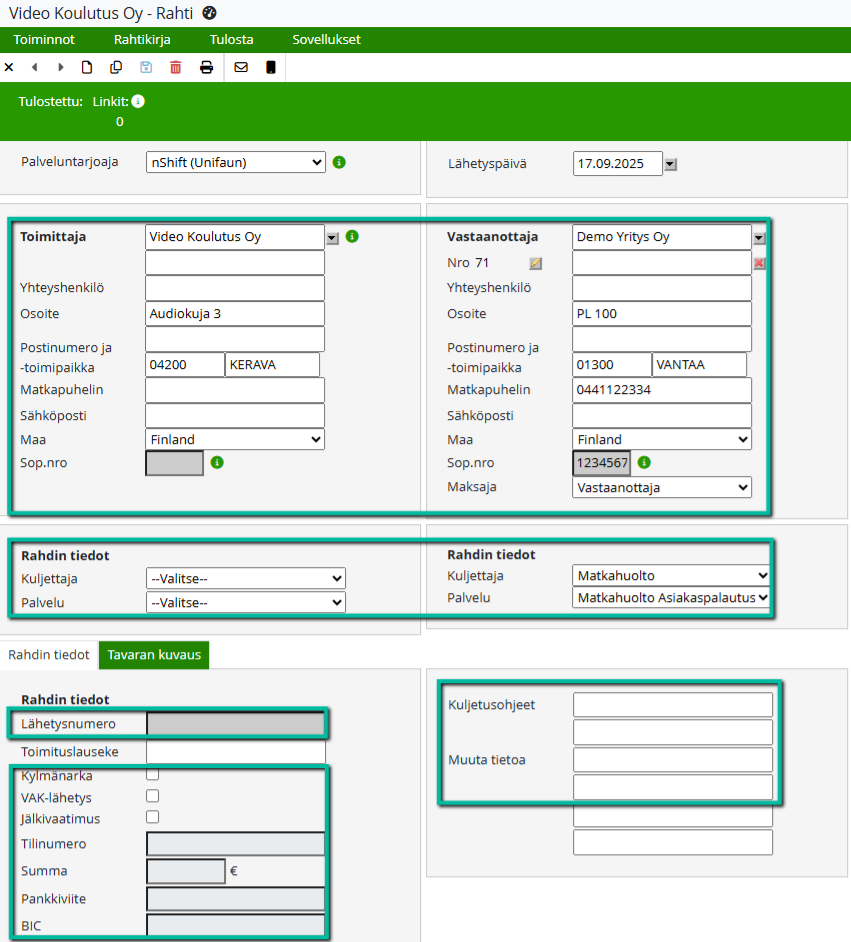This screenshot has width=851, height=942.
Task: Open the Lähetyspäivä date picker button
Action: point(671,165)
